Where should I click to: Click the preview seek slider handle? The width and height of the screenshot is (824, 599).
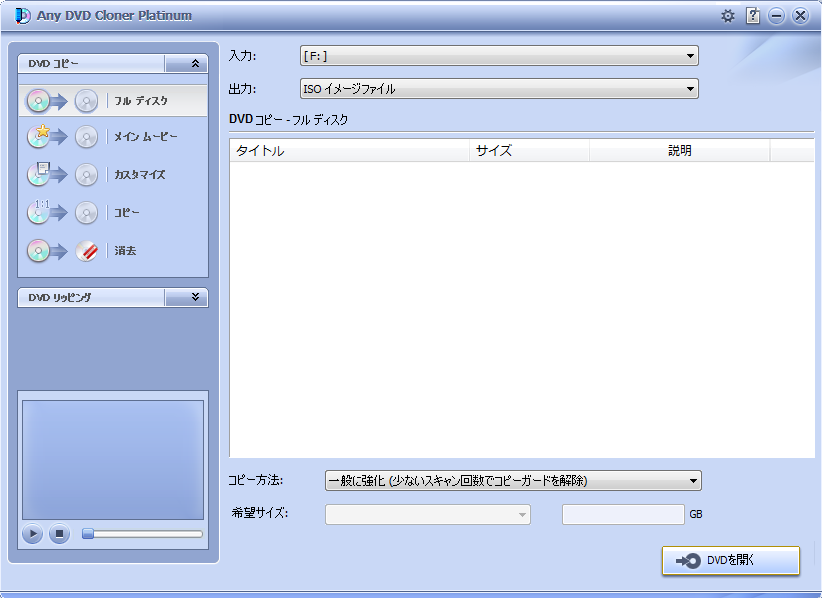click(x=88, y=534)
